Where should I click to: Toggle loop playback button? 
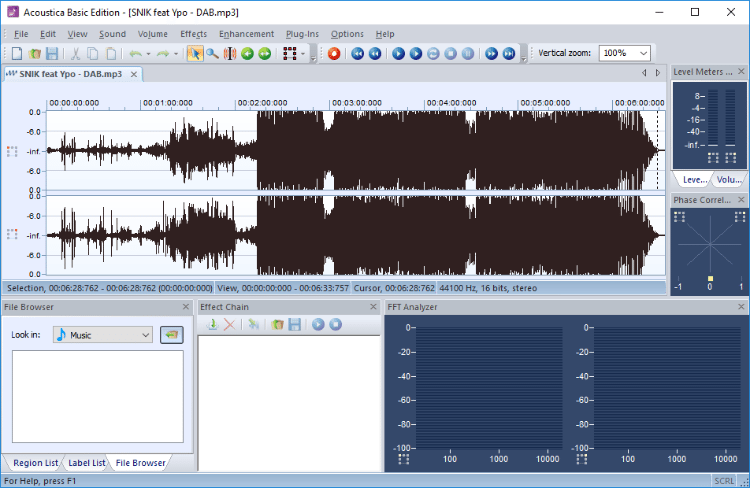click(433, 53)
